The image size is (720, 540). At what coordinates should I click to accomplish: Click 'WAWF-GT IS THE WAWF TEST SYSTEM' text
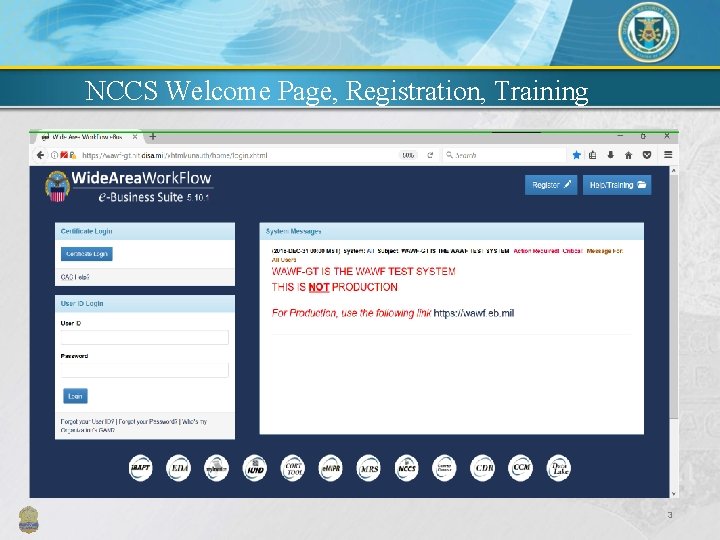(x=364, y=271)
